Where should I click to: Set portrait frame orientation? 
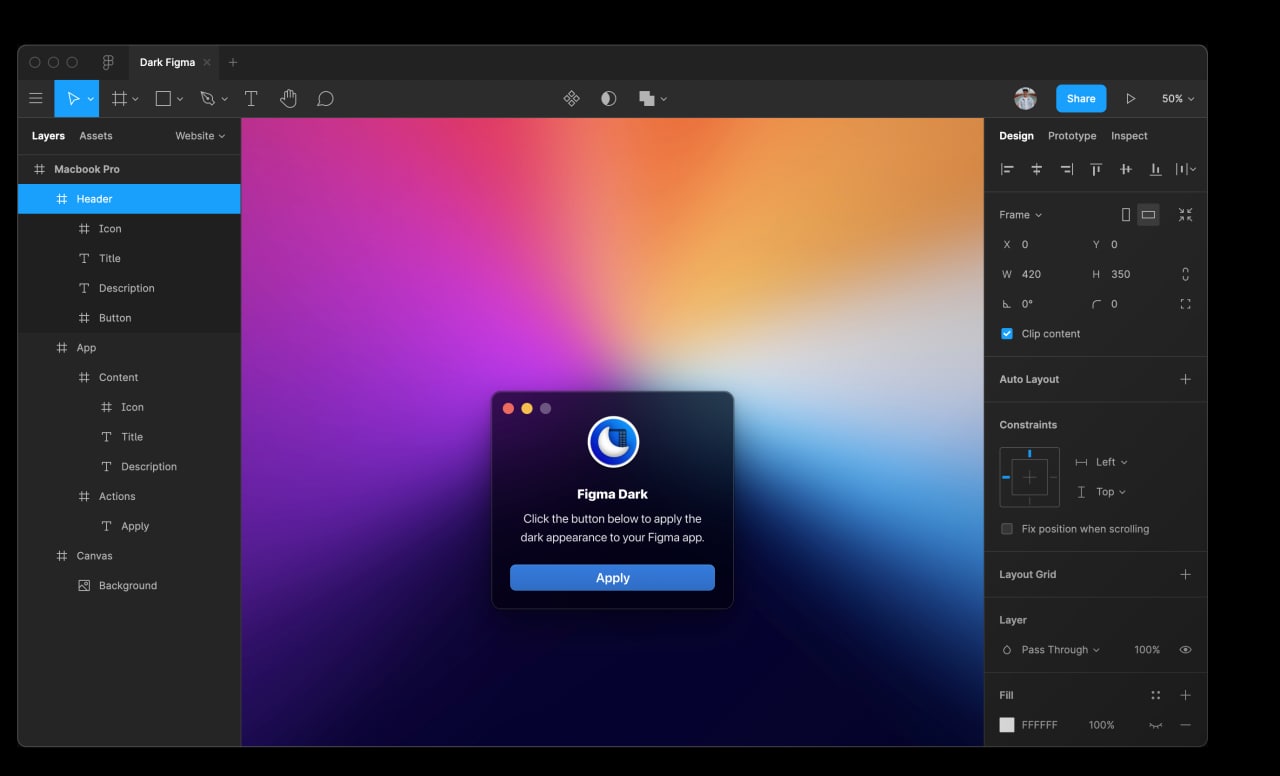point(1126,214)
